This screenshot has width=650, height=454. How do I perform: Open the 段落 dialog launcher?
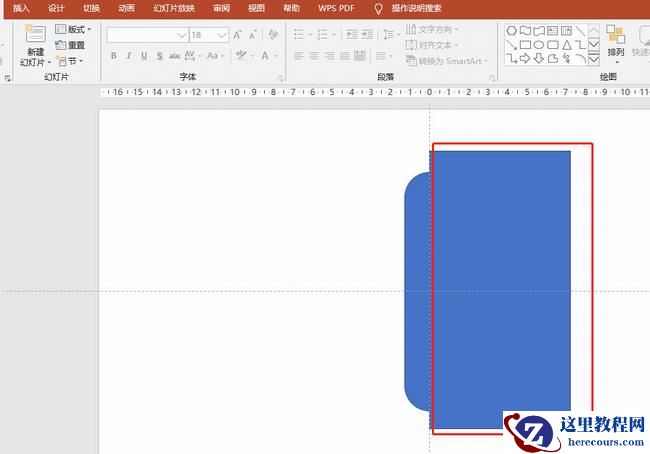coord(492,78)
